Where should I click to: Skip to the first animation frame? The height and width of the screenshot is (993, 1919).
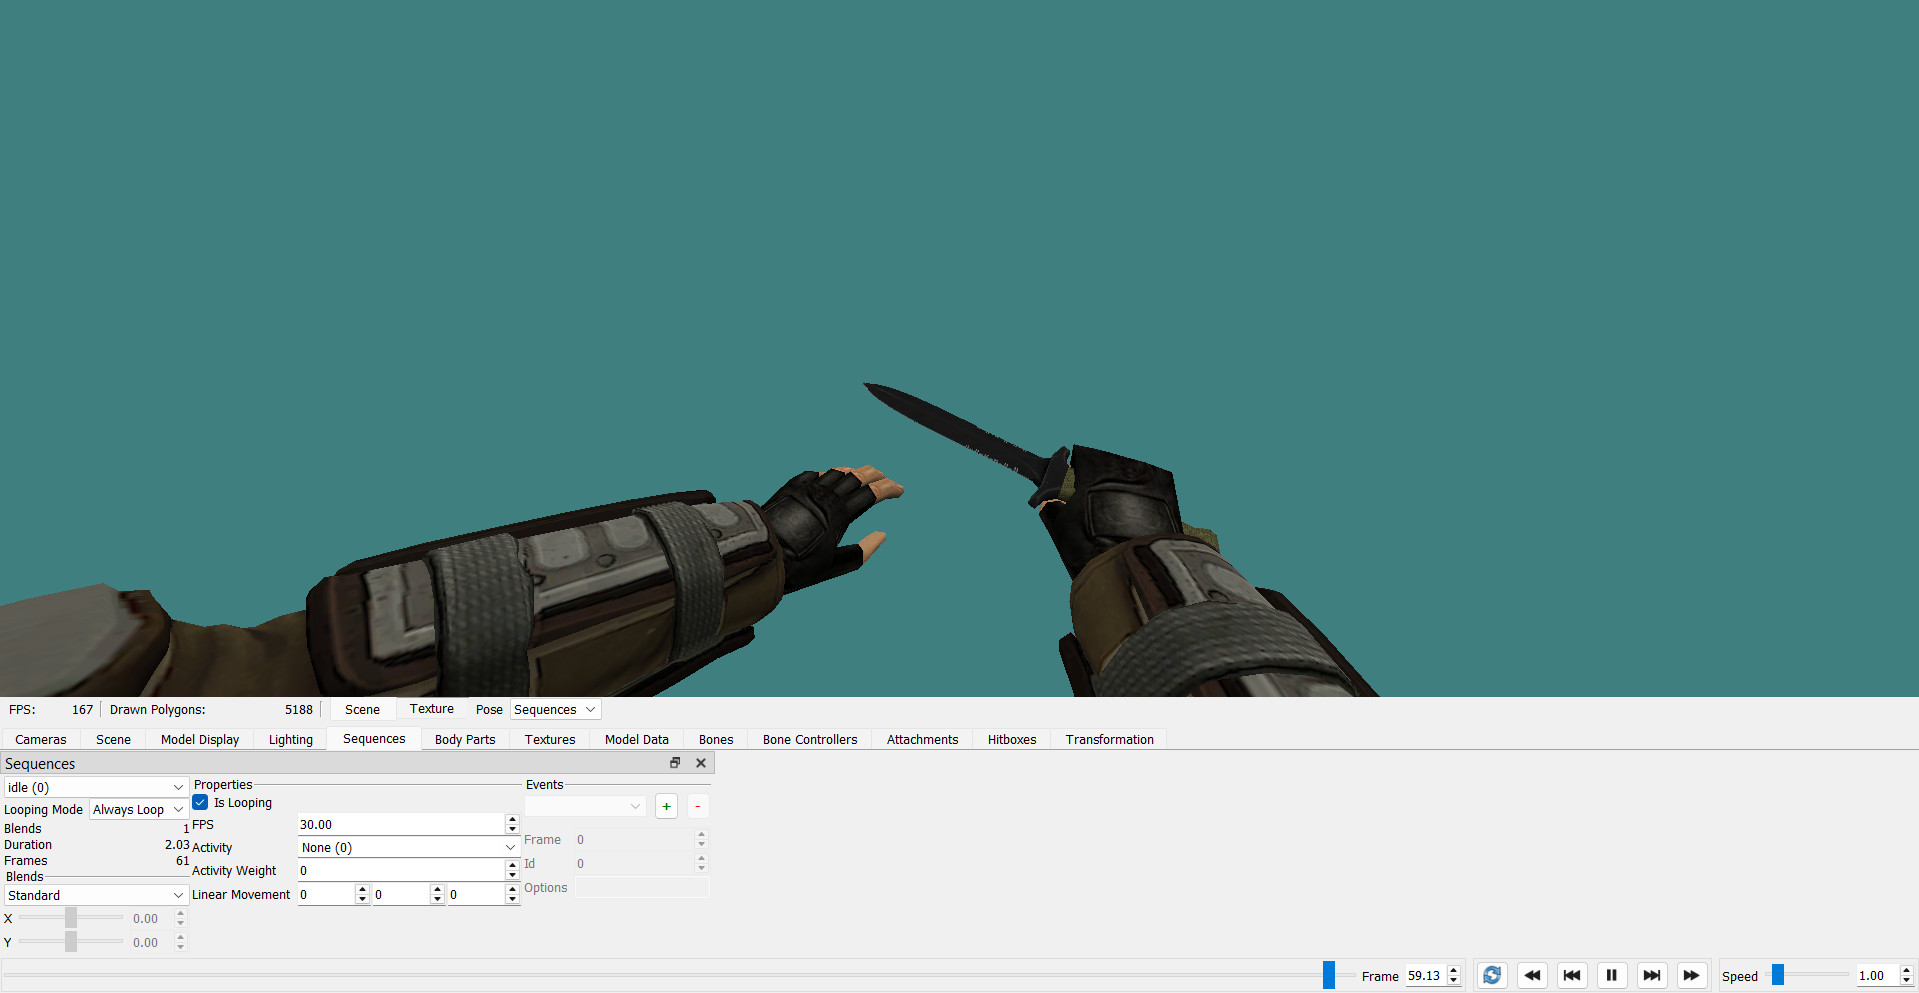click(1571, 975)
